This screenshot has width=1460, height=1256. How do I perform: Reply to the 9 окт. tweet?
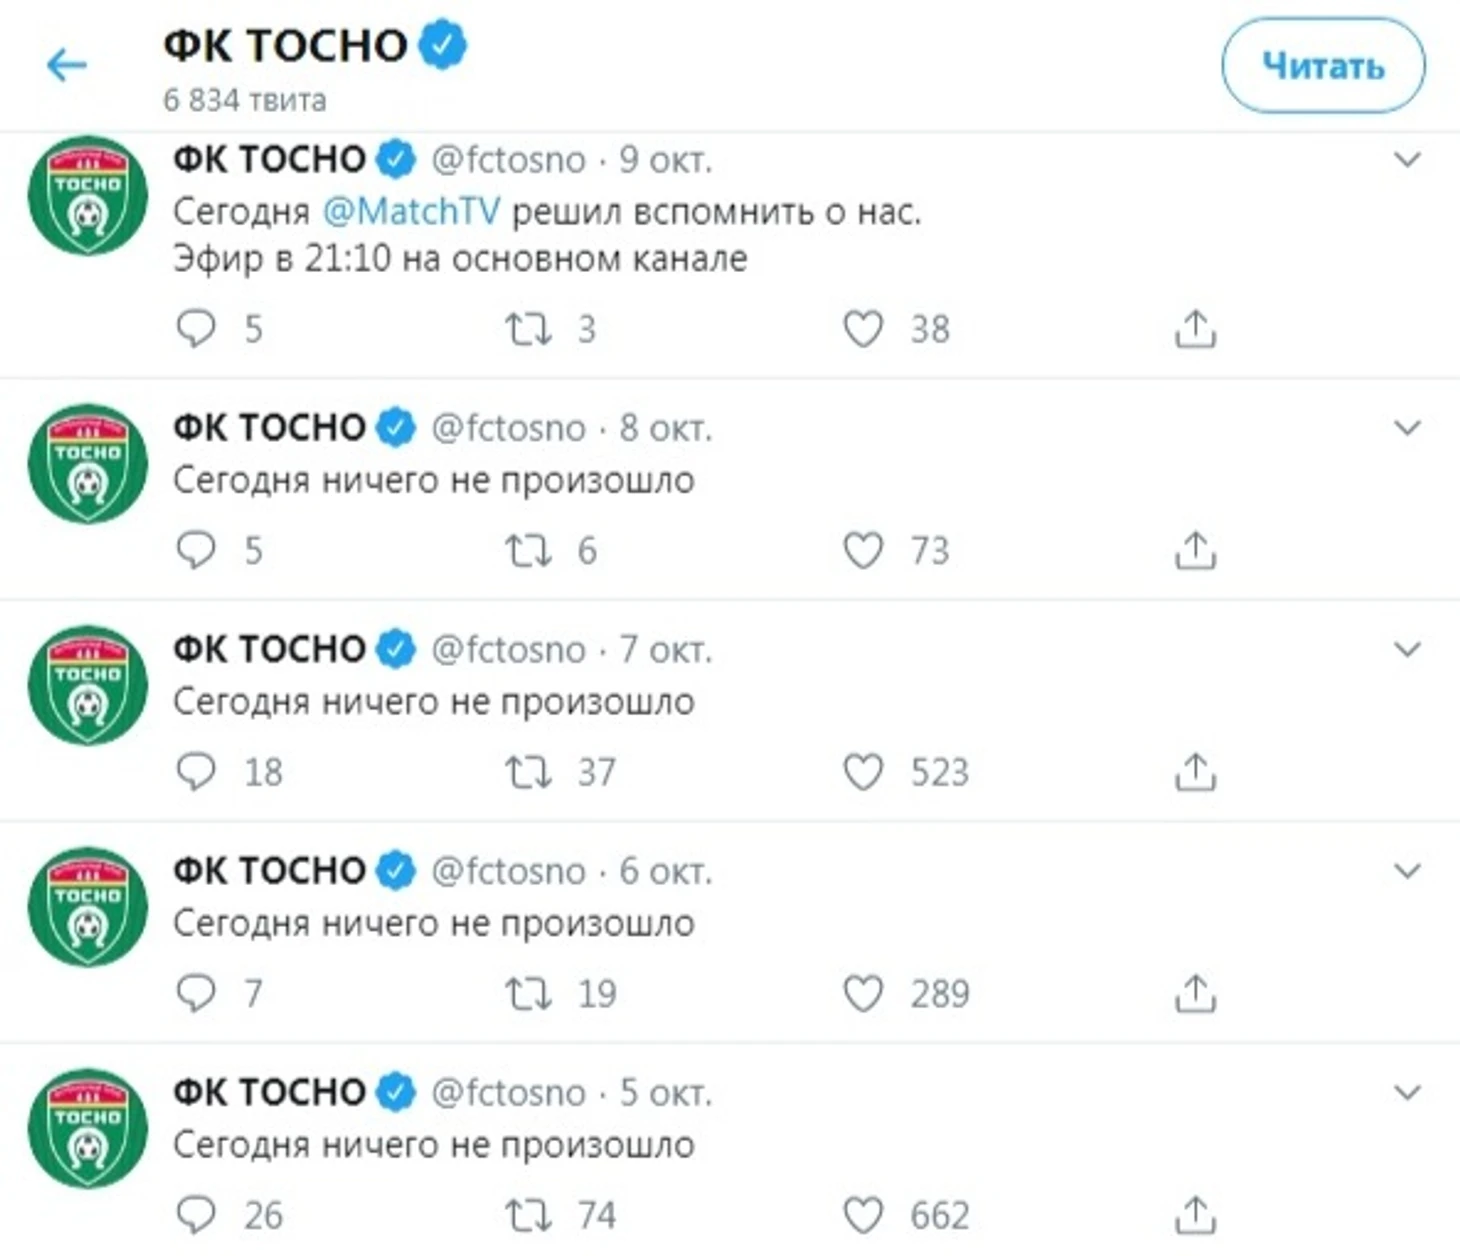click(x=196, y=329)
